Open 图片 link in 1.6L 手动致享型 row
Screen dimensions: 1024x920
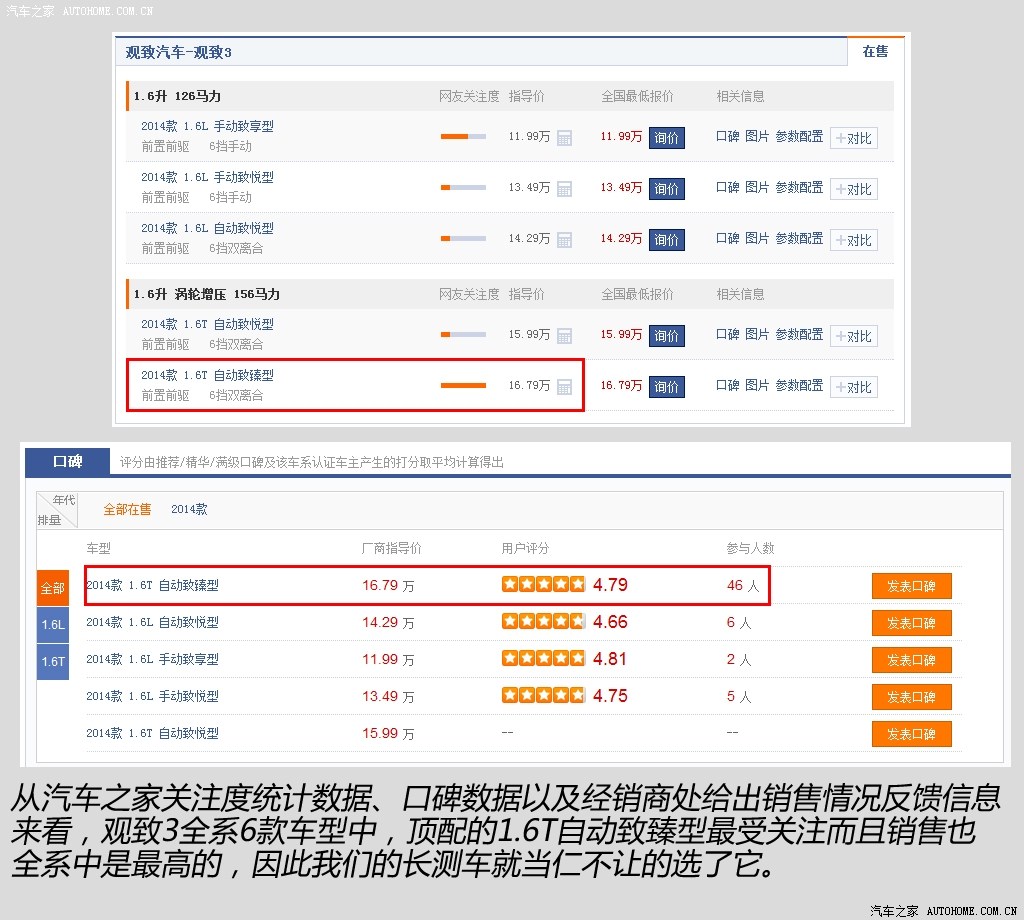[x=757, y=136]
